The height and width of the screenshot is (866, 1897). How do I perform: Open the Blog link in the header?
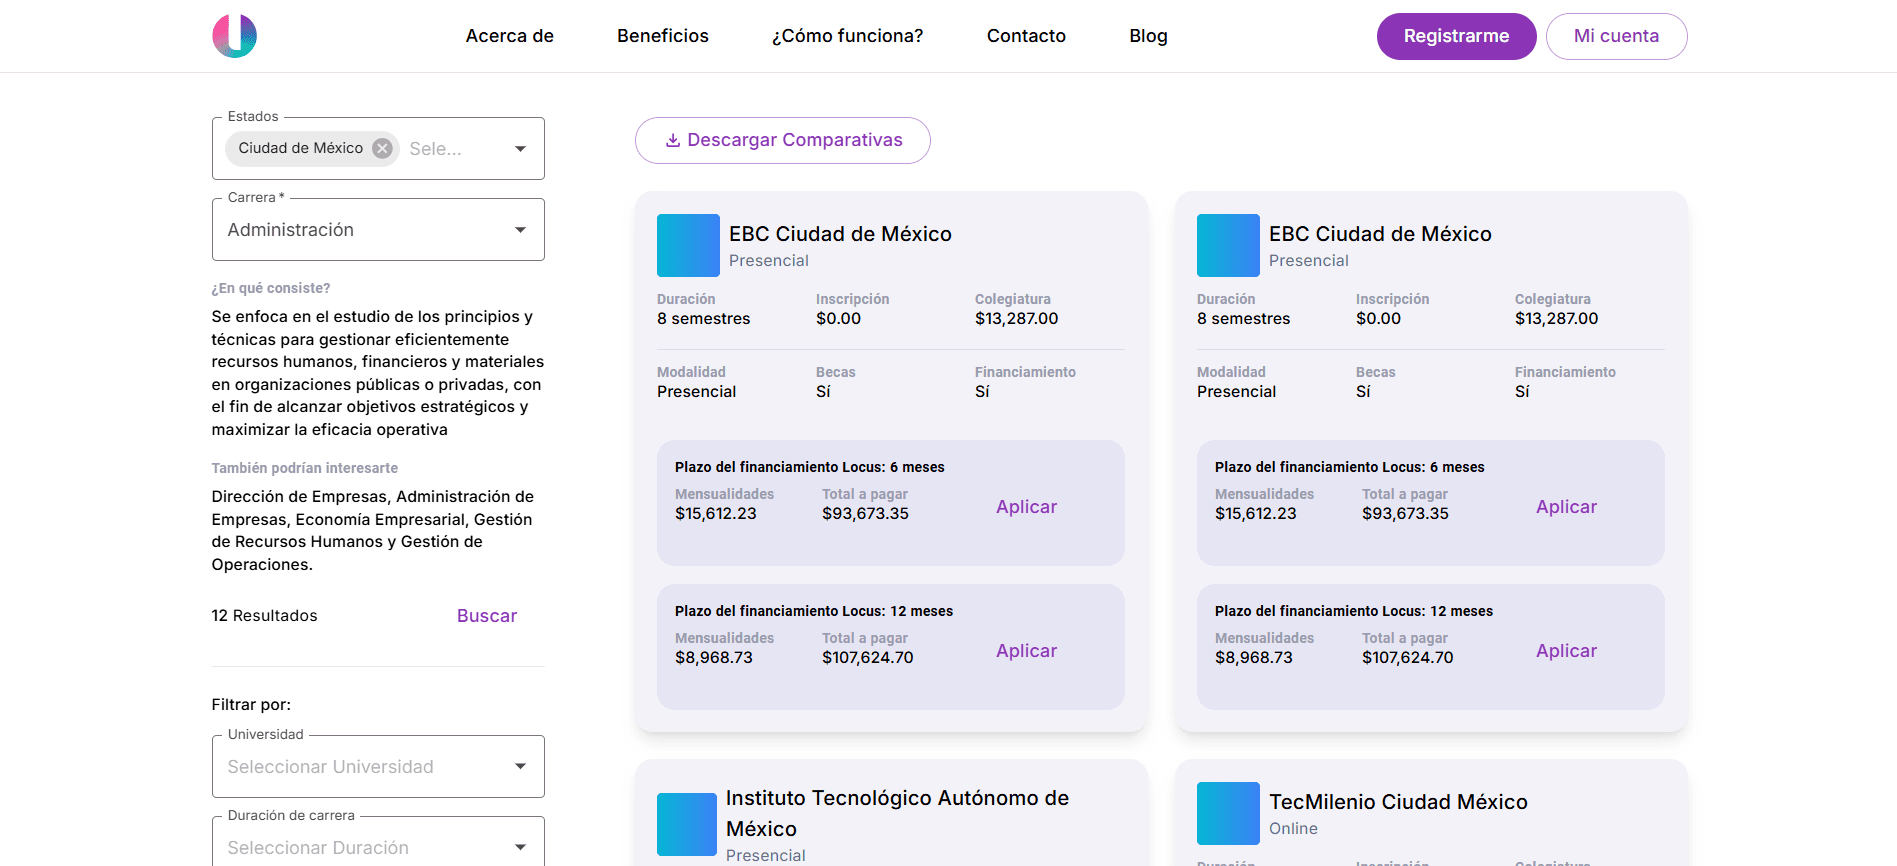coord(1148,36)
